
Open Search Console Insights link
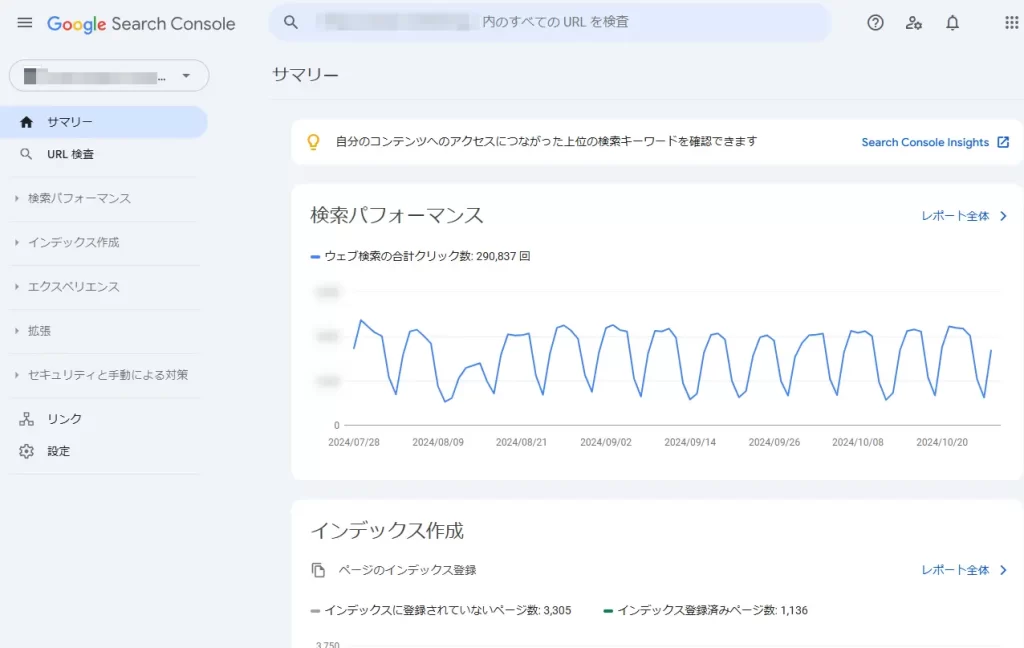click(x=927, y=142)
